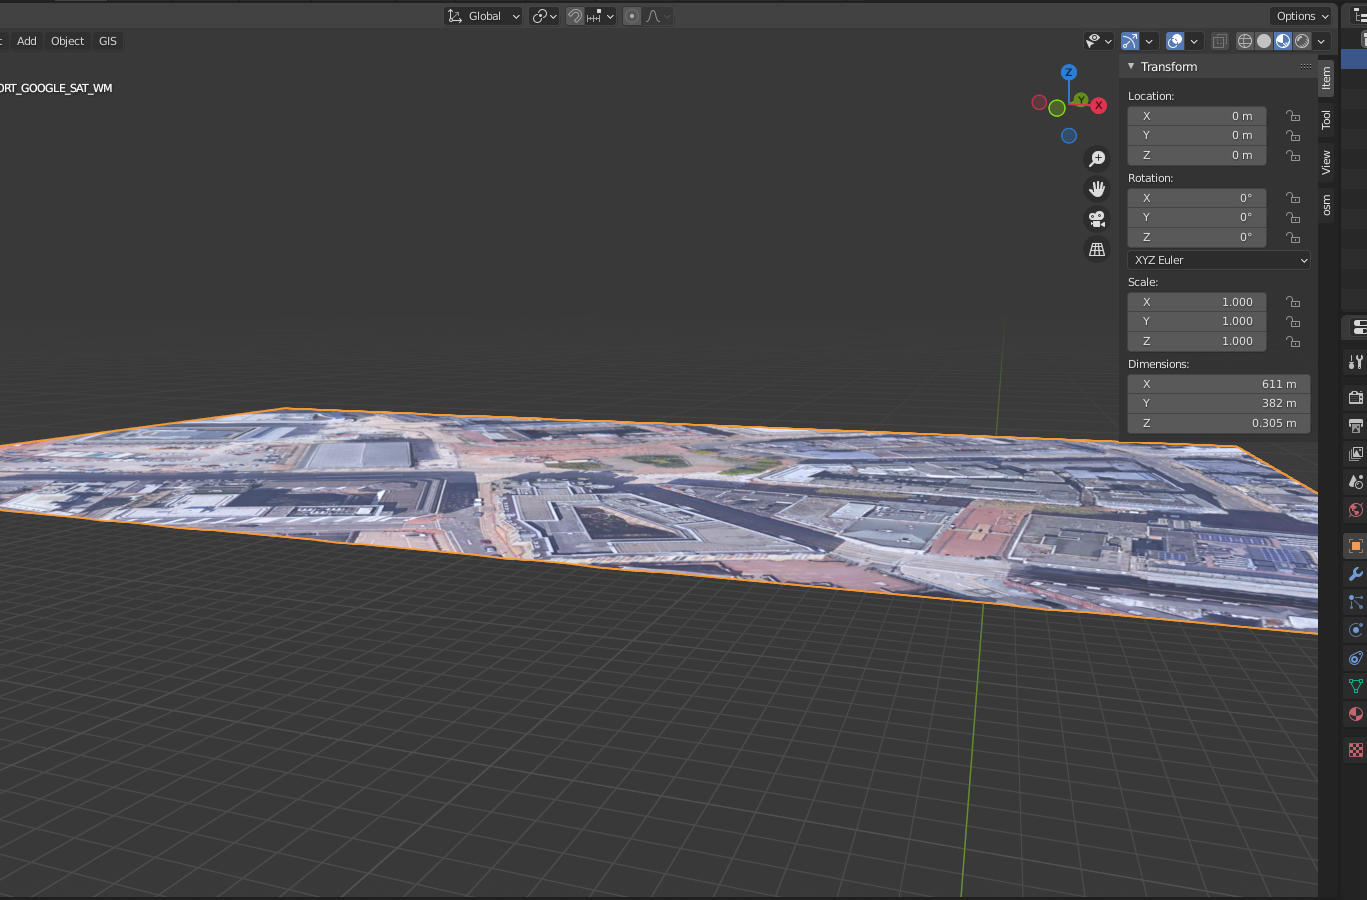Select Solid viewport shading mode
The image size is (1367, 900).
point(1263,40)
